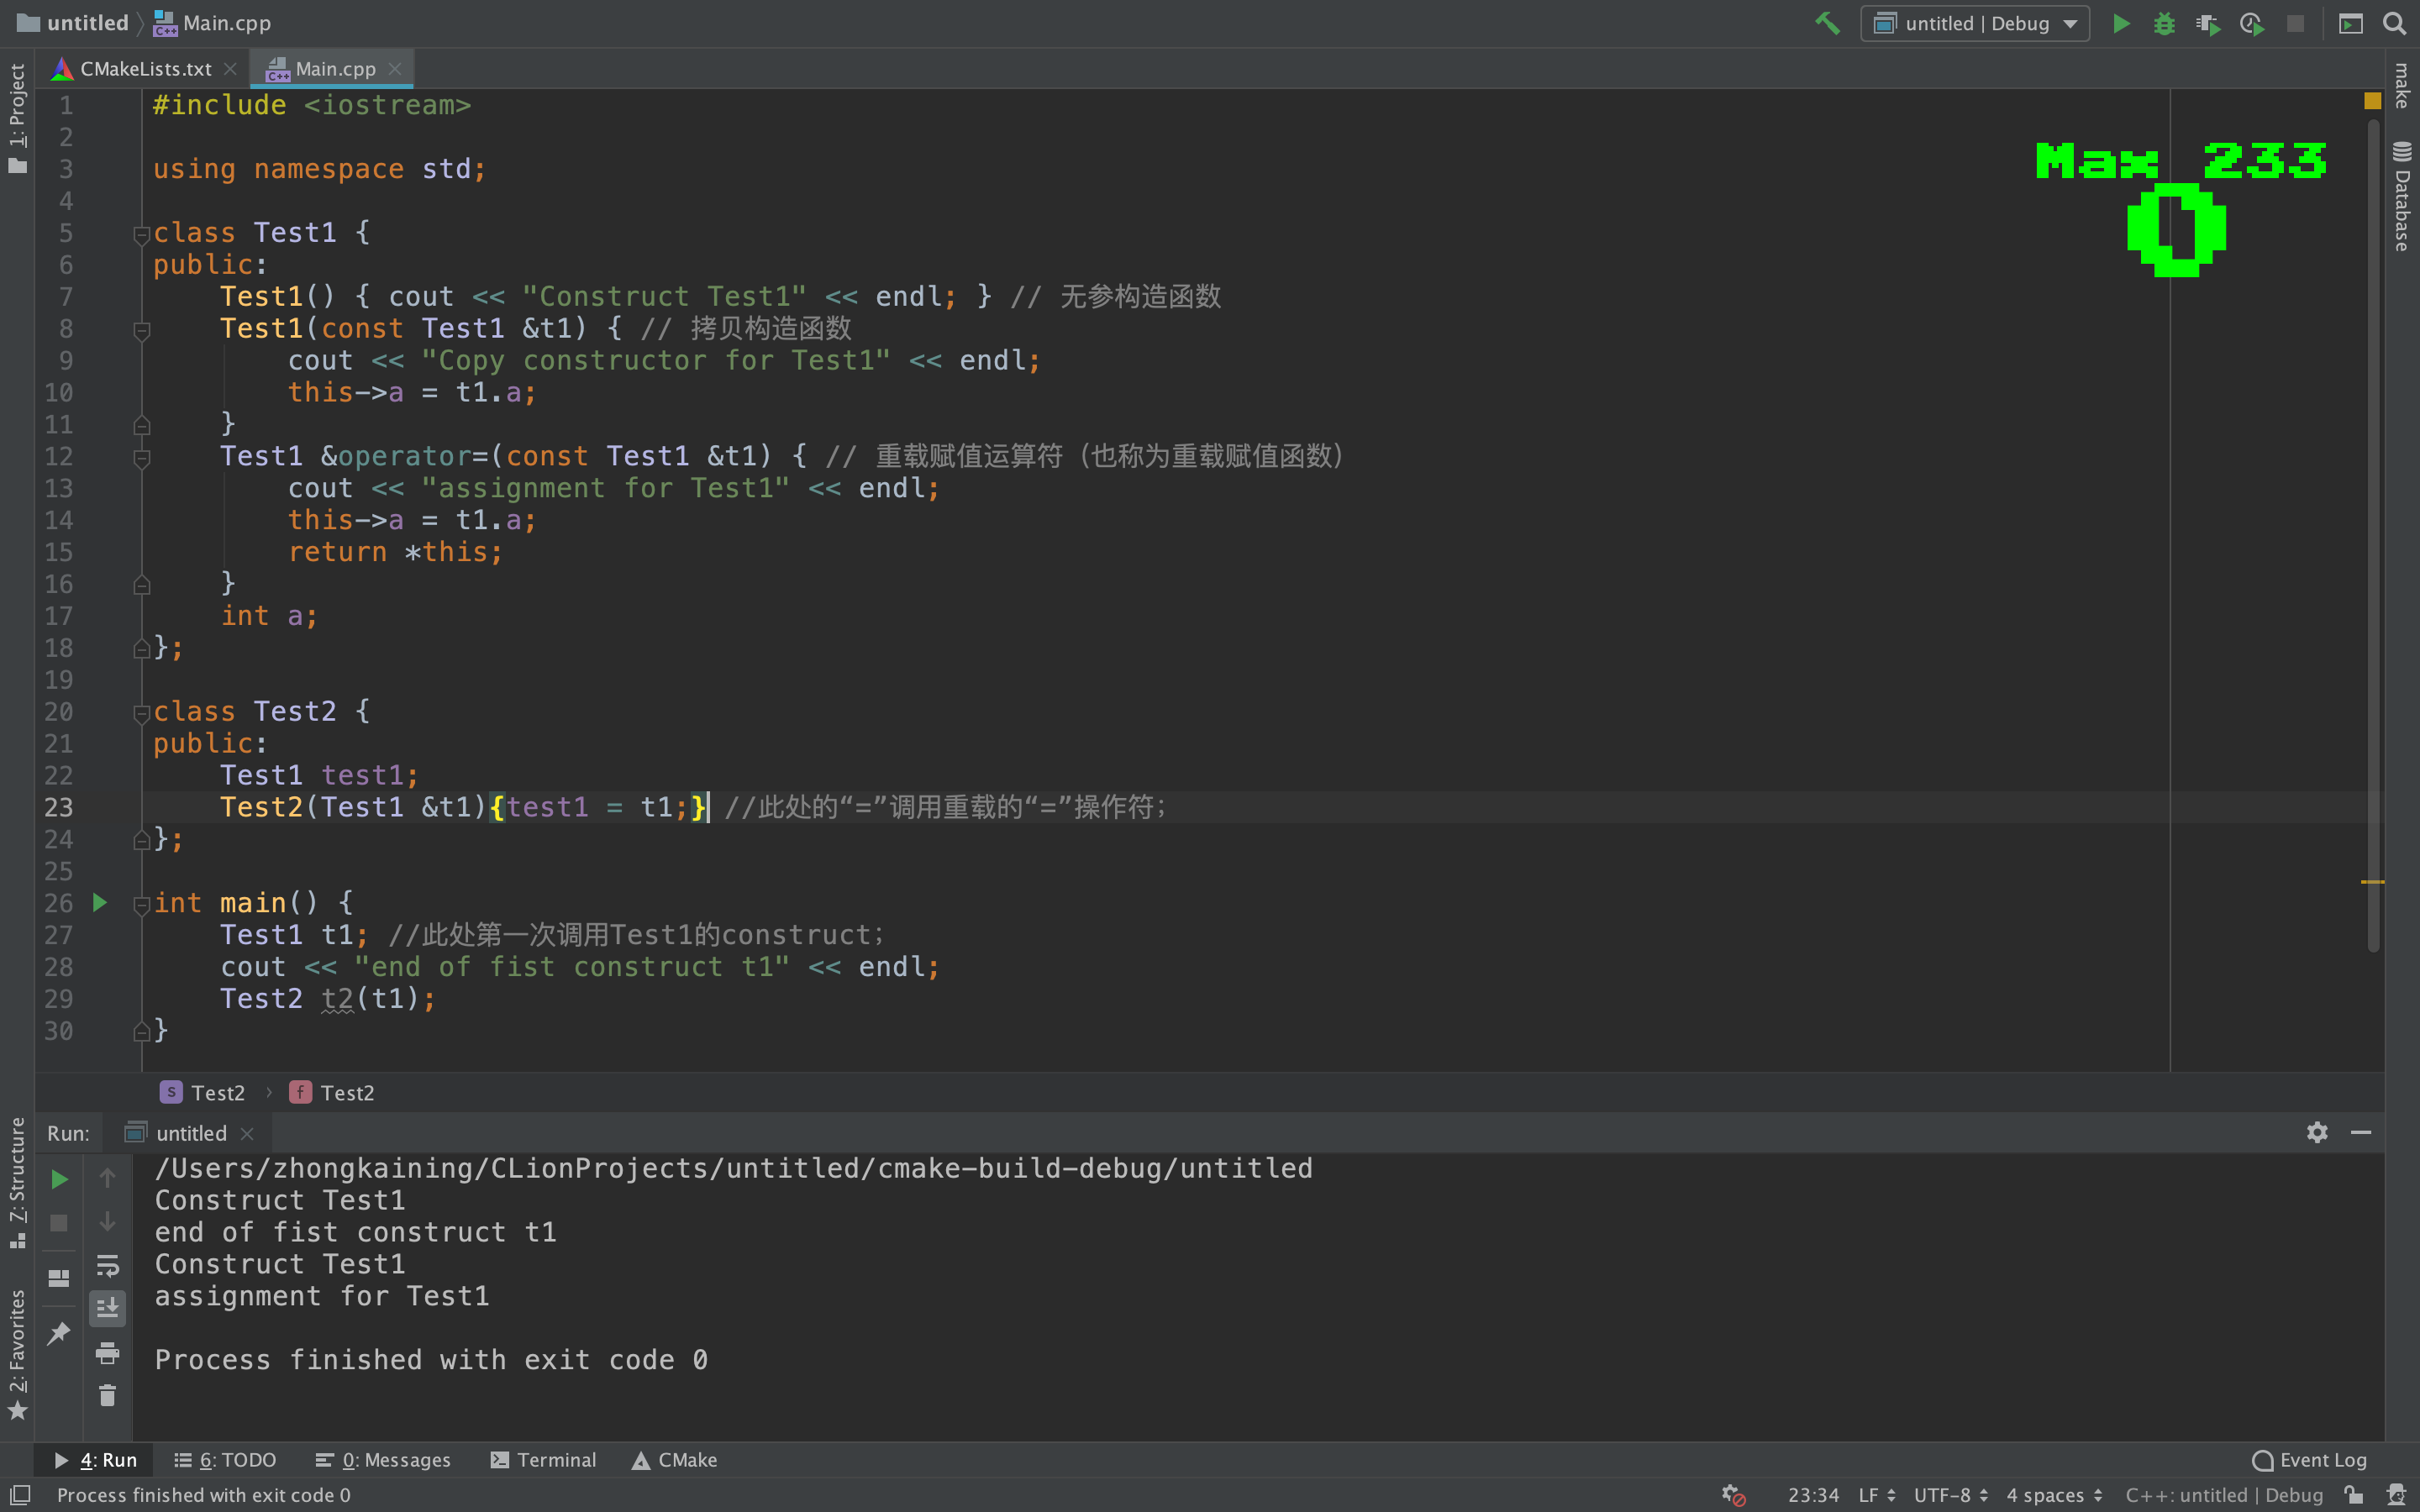2420x1512 pixels.
Task: Collapse operator= fold marker on line 12
Action: pyautogui.click(x=141, y=458)
